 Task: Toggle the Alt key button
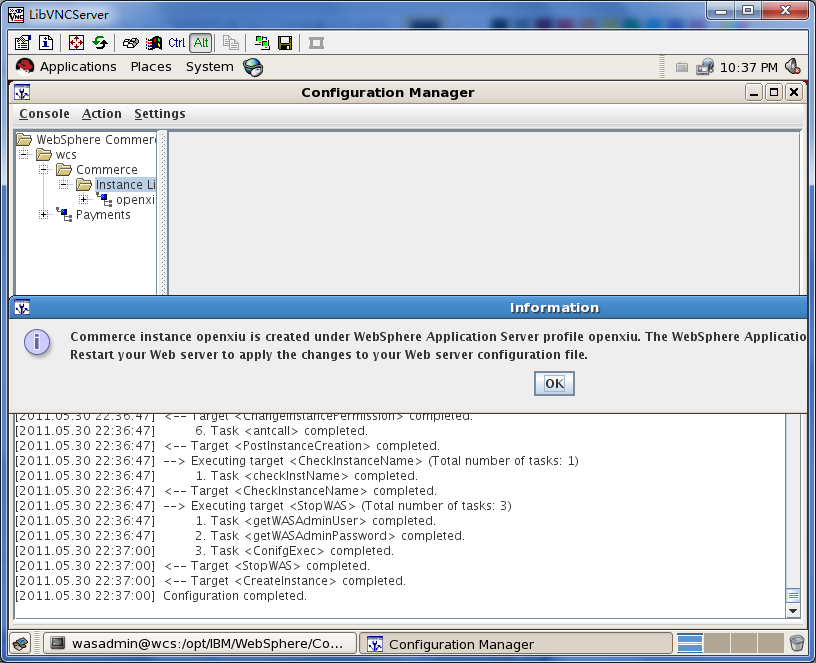(x=201, y=43)
